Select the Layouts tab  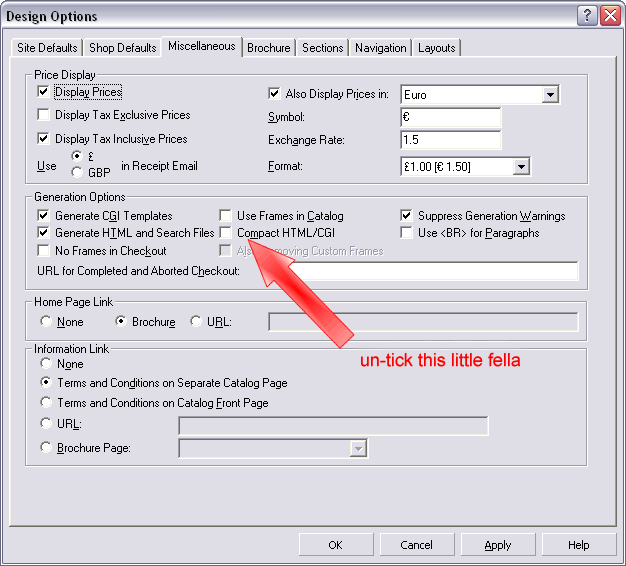coord(436,48)
